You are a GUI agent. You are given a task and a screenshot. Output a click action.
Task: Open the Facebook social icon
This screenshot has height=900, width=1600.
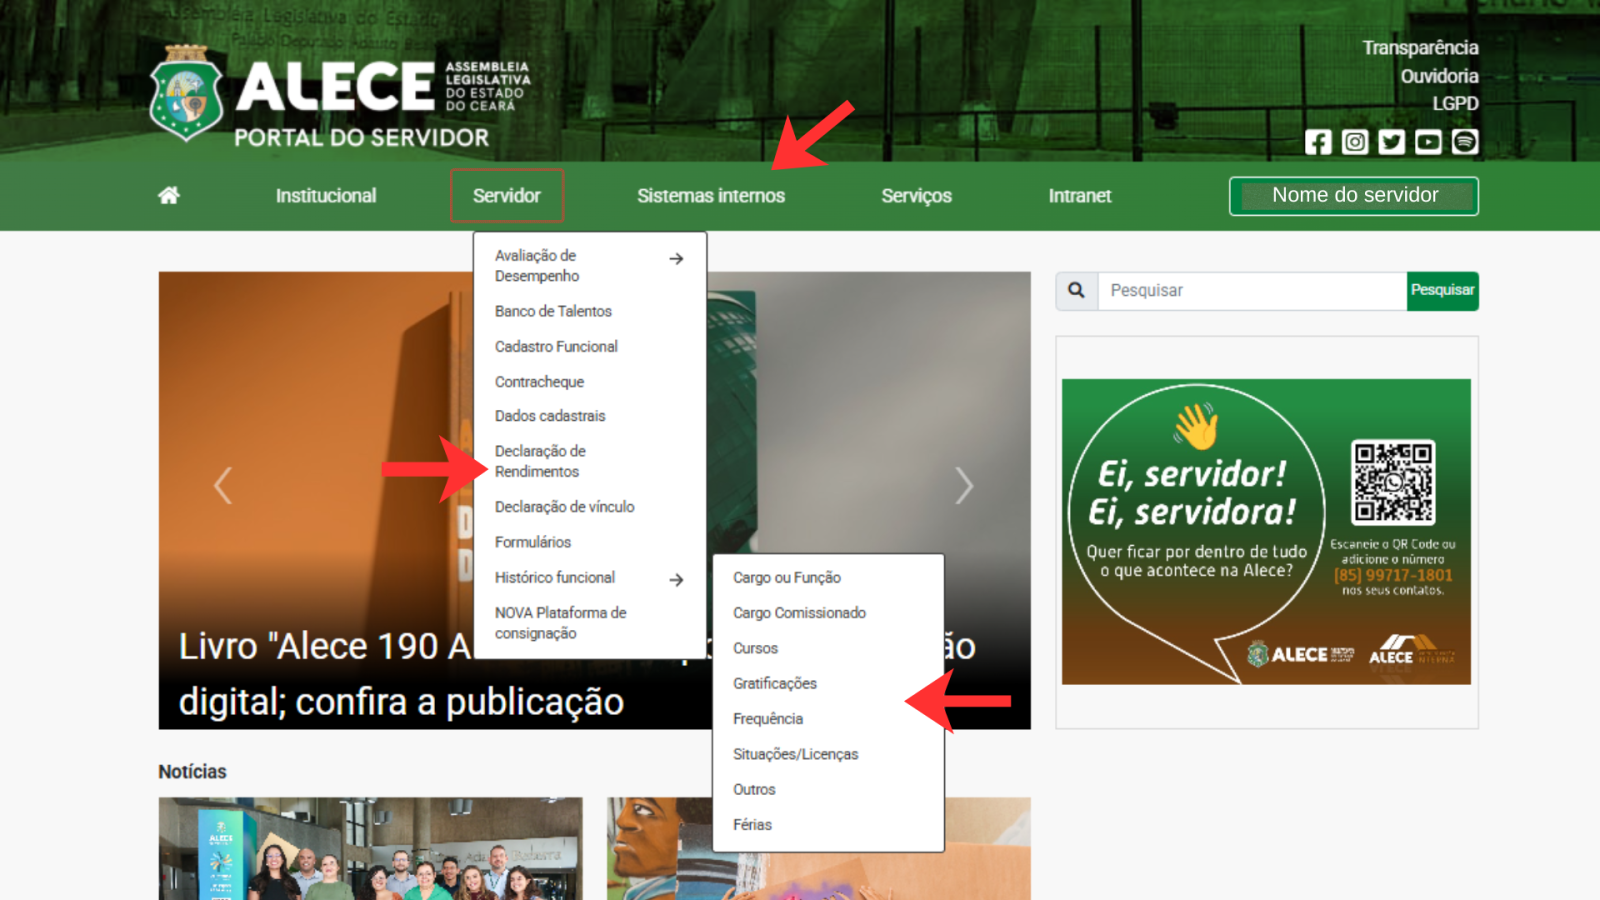1318,142
